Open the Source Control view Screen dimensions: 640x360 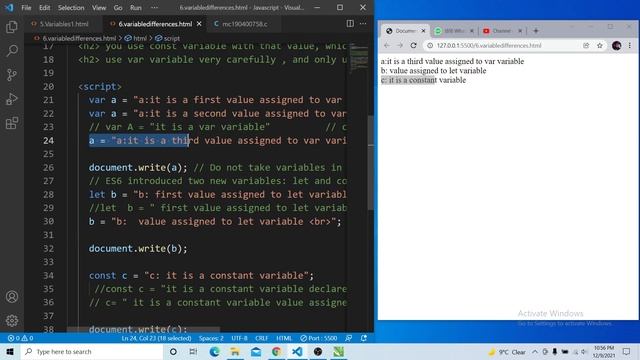tap(12, 75)
